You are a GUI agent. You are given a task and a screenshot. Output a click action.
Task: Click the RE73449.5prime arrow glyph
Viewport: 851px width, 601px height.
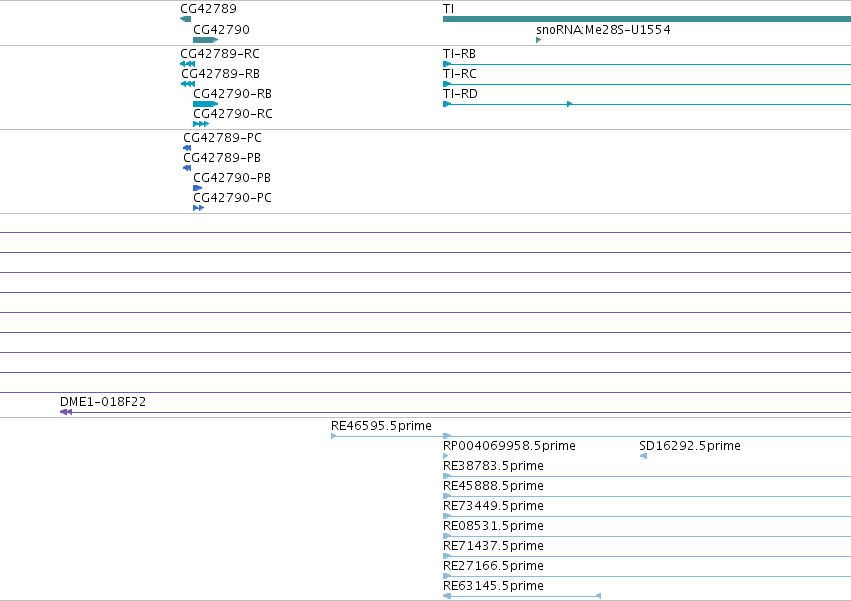(x=447, y=517)
